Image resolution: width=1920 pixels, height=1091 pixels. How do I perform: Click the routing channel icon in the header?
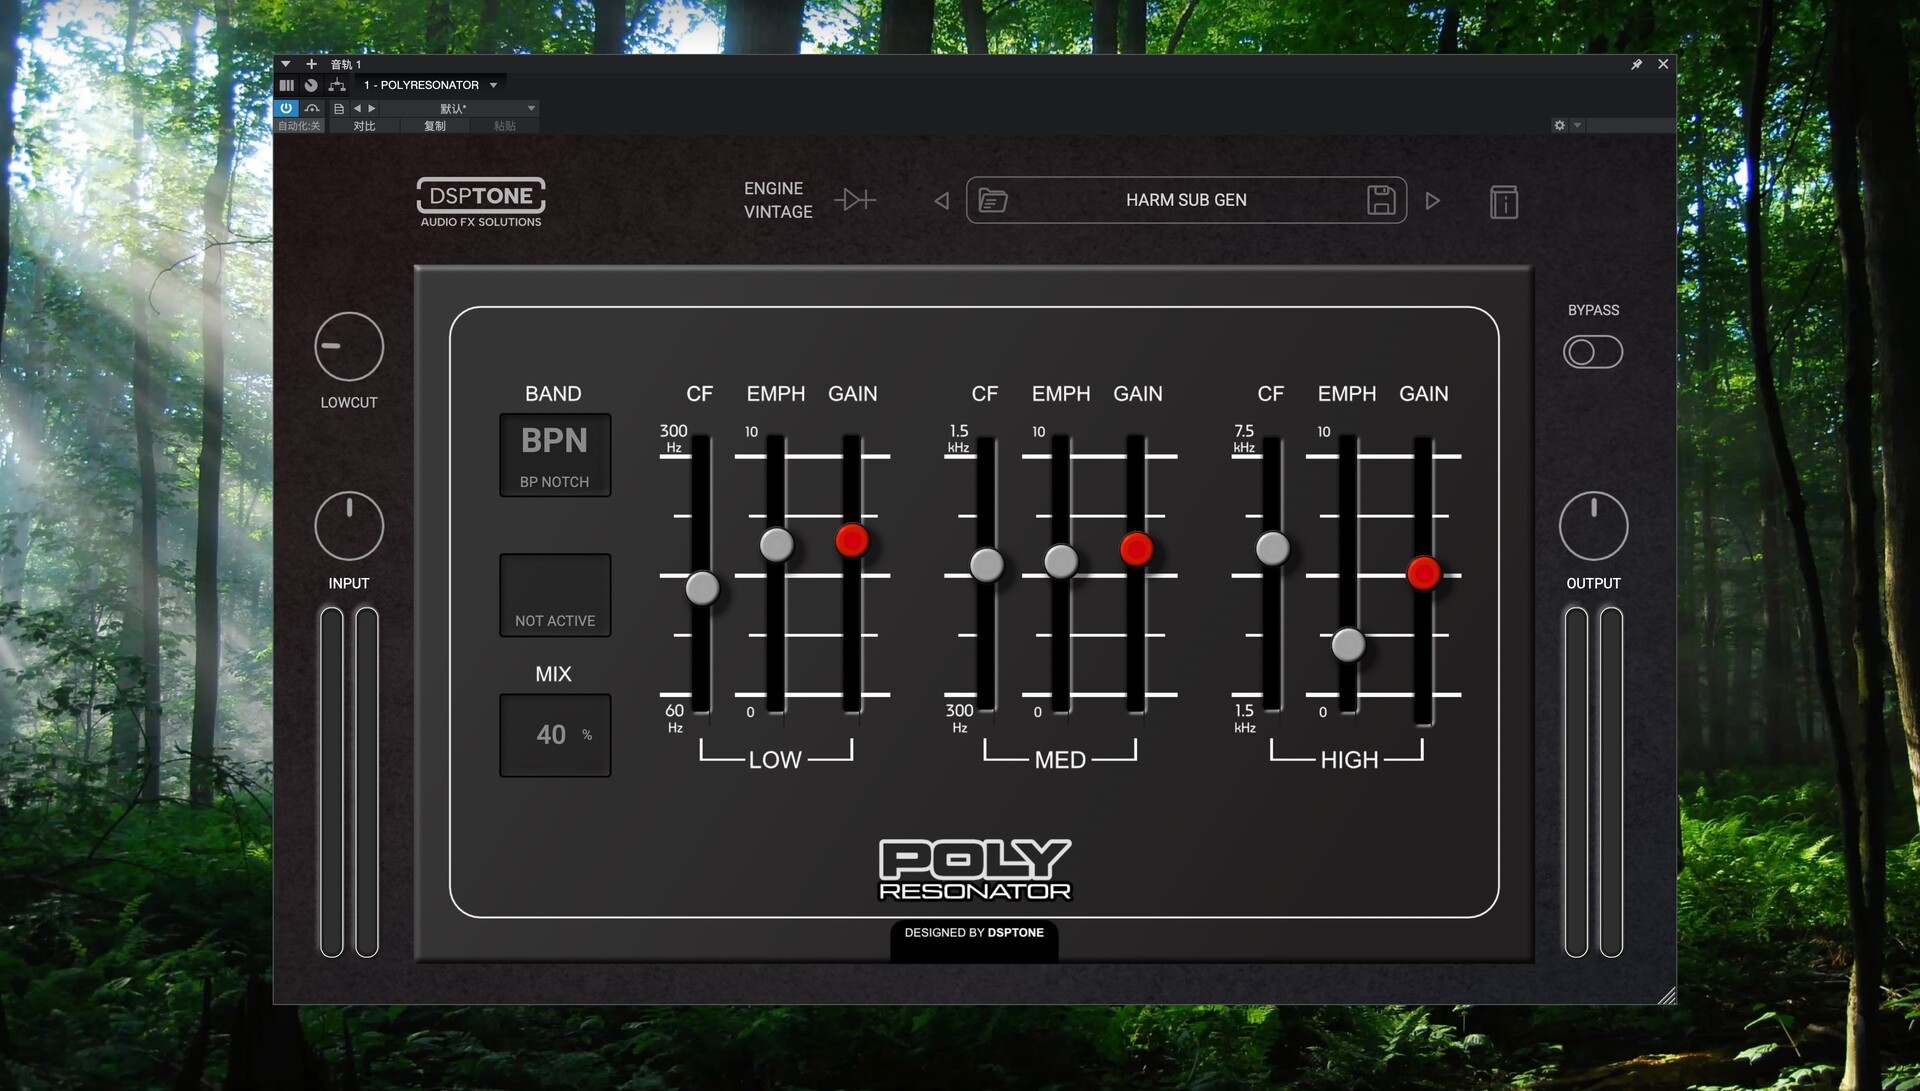click(x=337, y=85)
